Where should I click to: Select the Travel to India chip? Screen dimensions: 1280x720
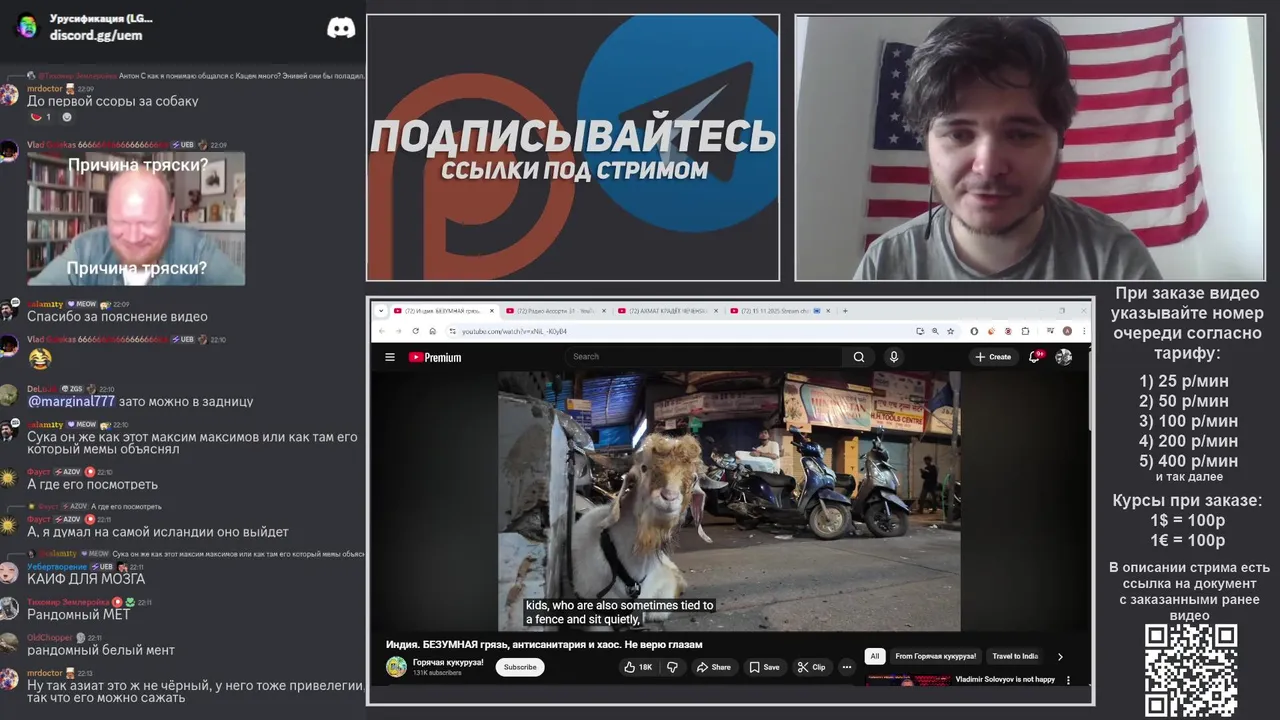[x=1015, y=657]
